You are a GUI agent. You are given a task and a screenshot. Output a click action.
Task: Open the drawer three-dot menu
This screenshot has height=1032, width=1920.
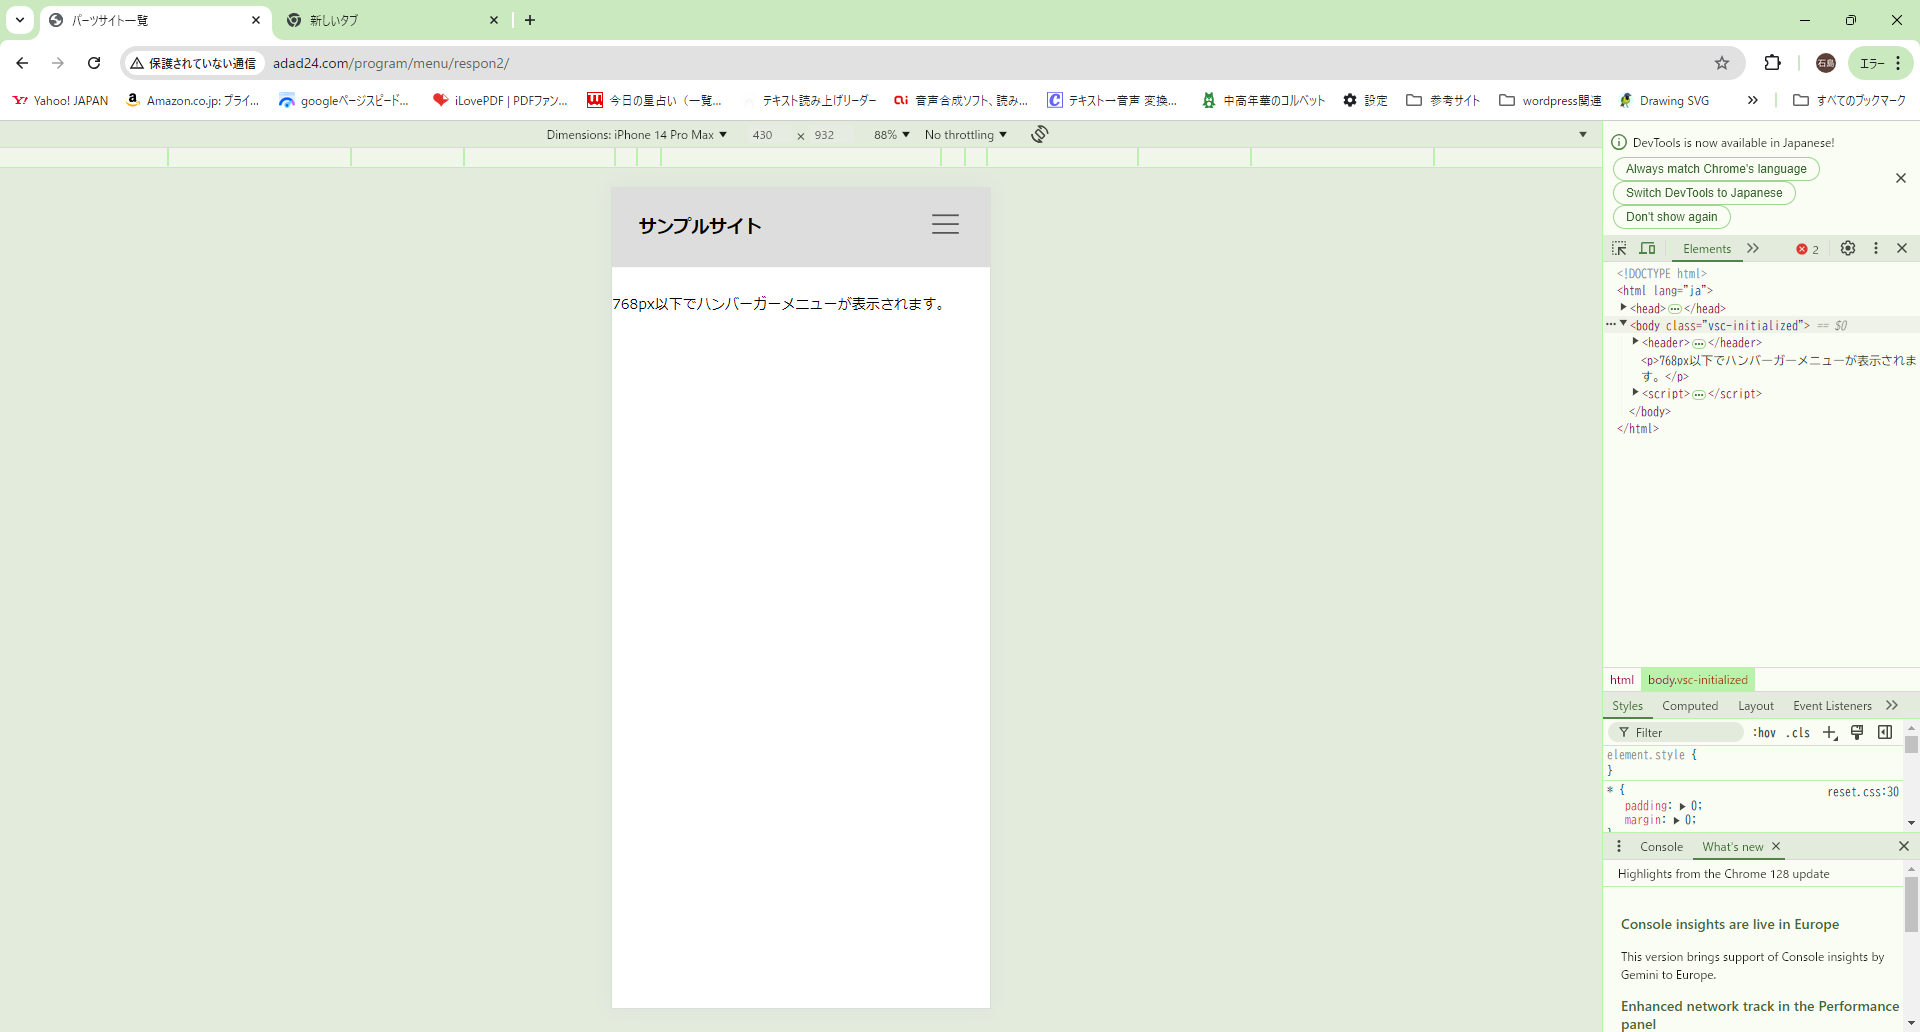click(1619, 847)
